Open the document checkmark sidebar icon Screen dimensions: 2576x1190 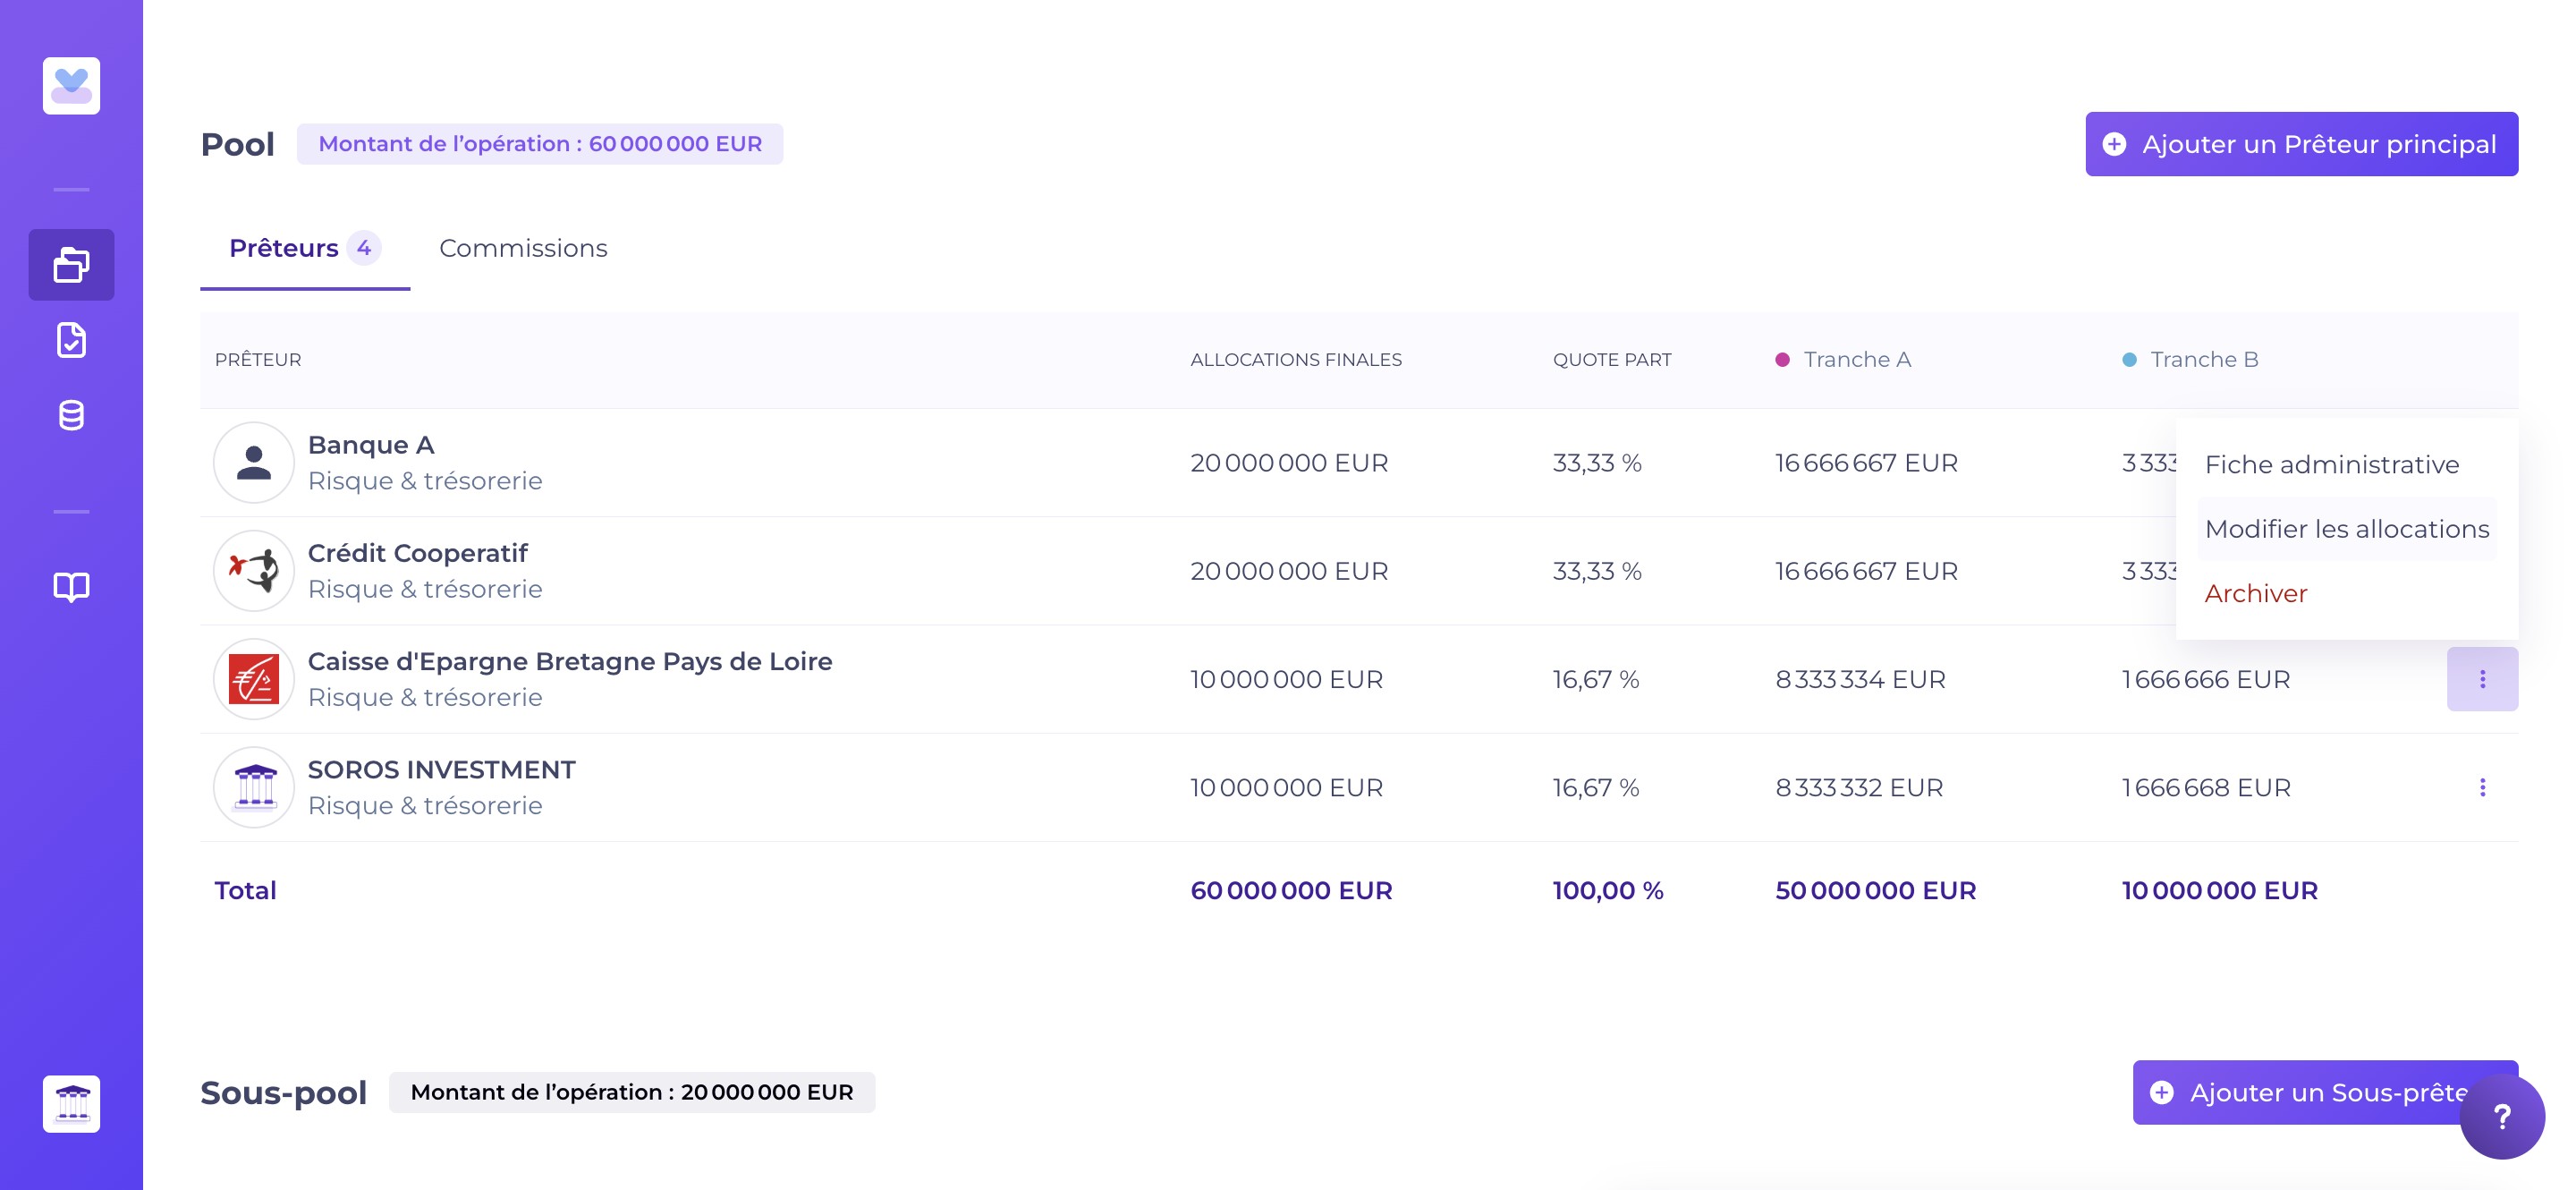click(71, 340)
